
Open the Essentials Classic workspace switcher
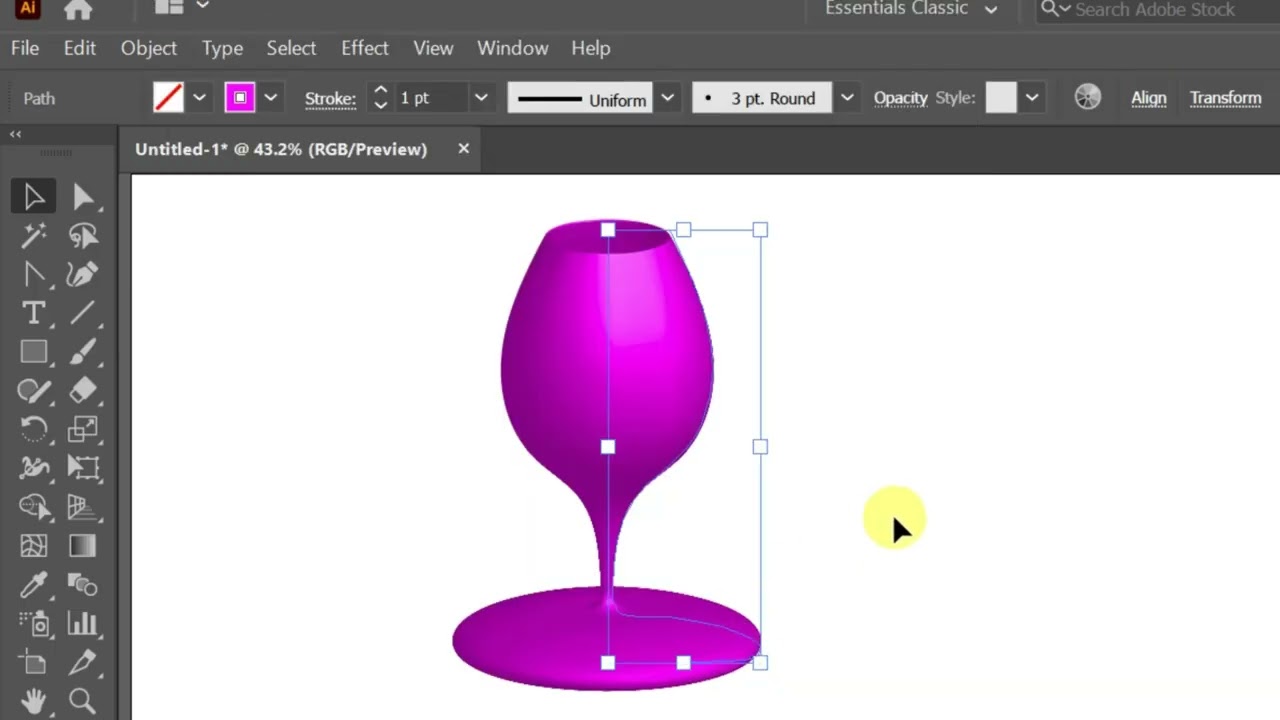[911, 9]
